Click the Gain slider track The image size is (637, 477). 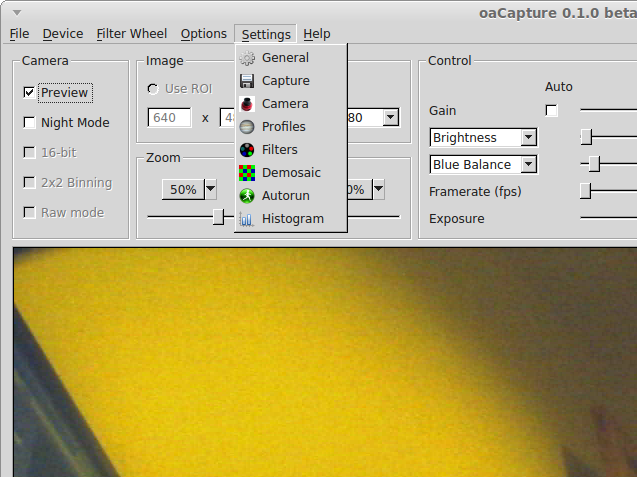(x=609, y=110)
